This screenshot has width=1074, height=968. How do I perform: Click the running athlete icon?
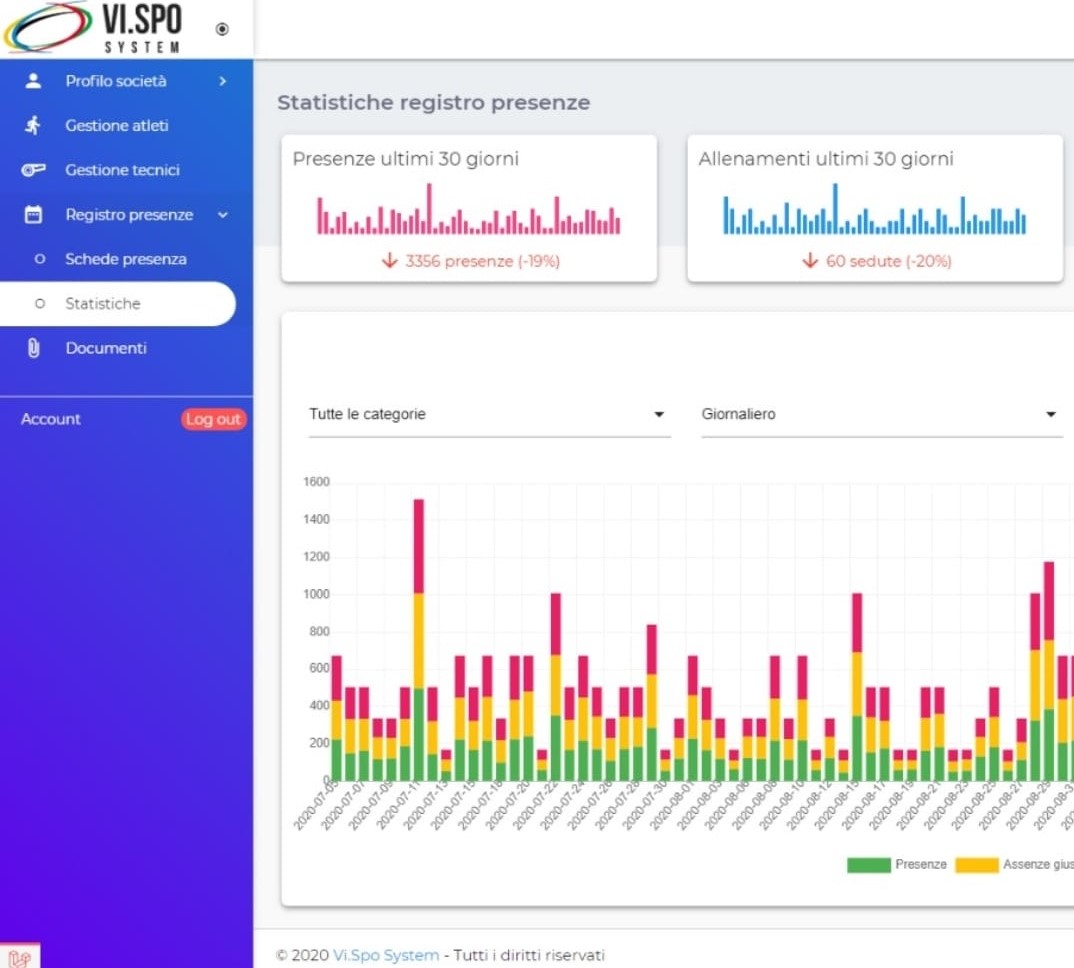[x=33, y=125]
